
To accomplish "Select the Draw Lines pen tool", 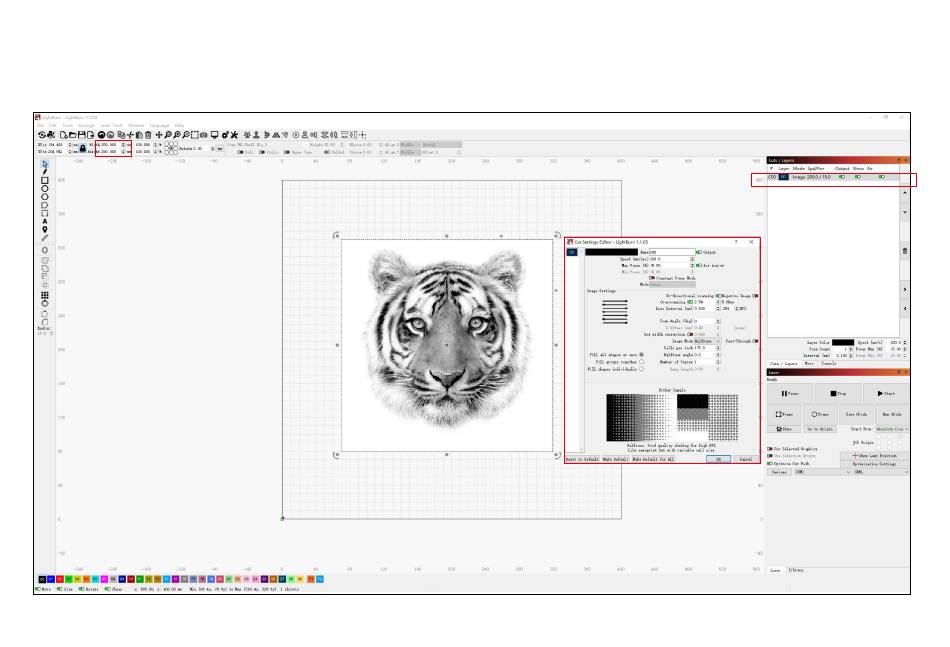I will pyautogui.click(x=44, y=171).
